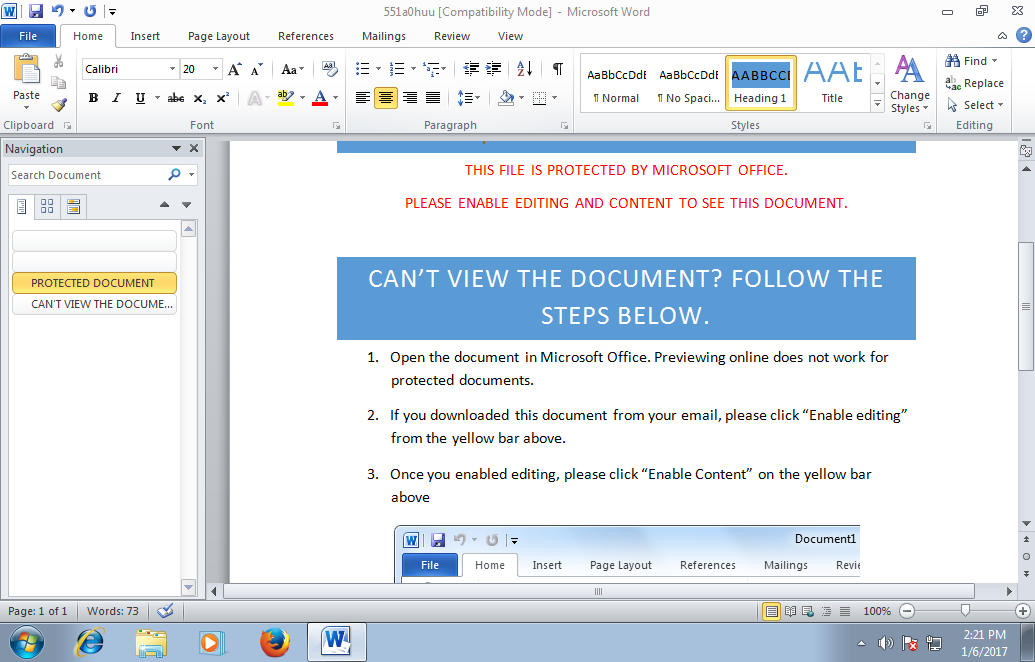Click the zoom slider handle
The image size is (1035, 662).
[965, 611]
